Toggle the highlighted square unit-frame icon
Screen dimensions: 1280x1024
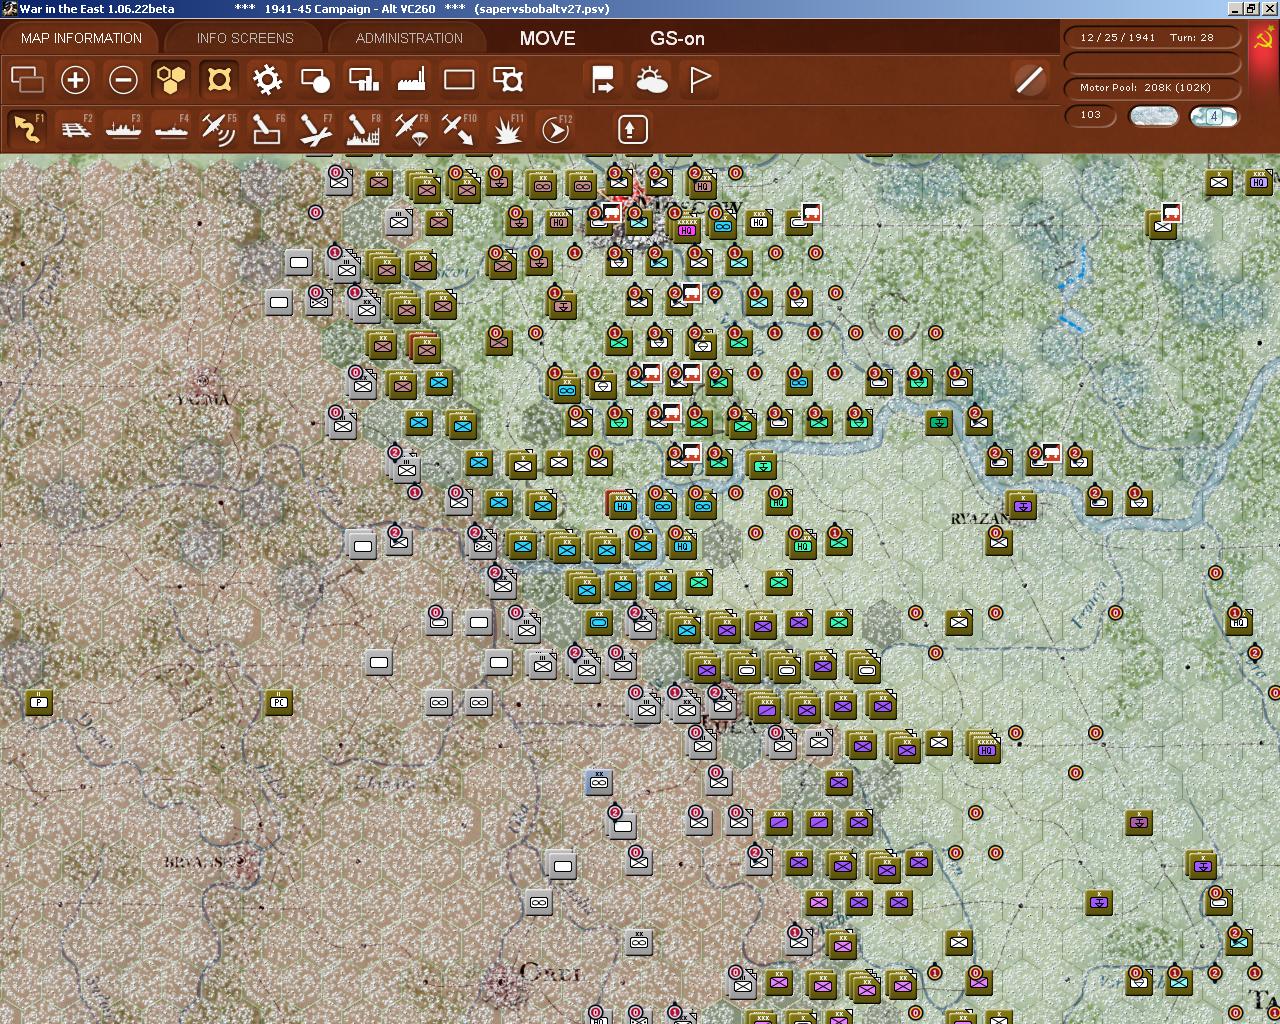219,80
